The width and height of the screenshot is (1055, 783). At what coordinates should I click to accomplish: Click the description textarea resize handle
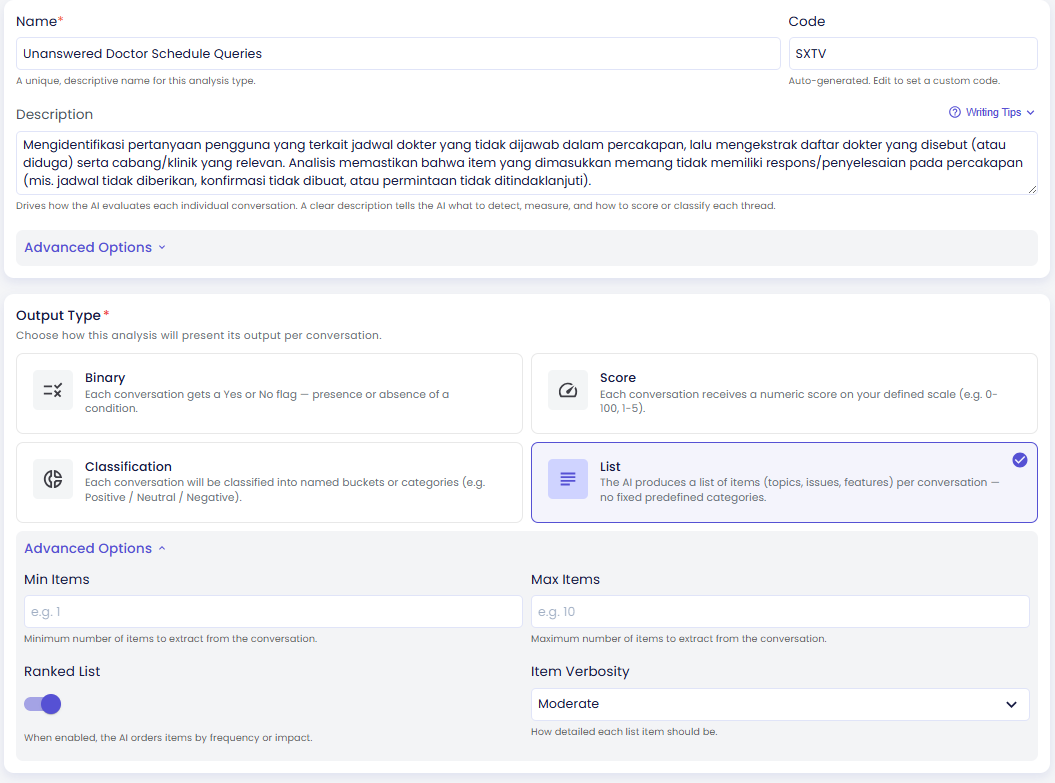tap(1032, 189)
